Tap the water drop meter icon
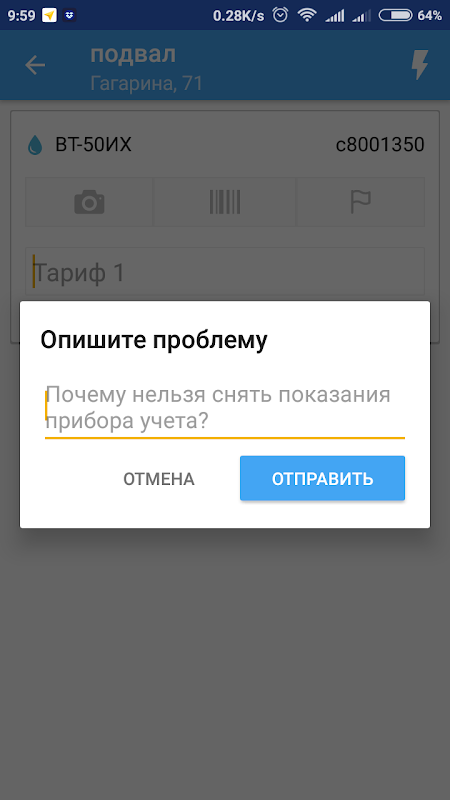This screenshot has width=450, height=800. 35,145
